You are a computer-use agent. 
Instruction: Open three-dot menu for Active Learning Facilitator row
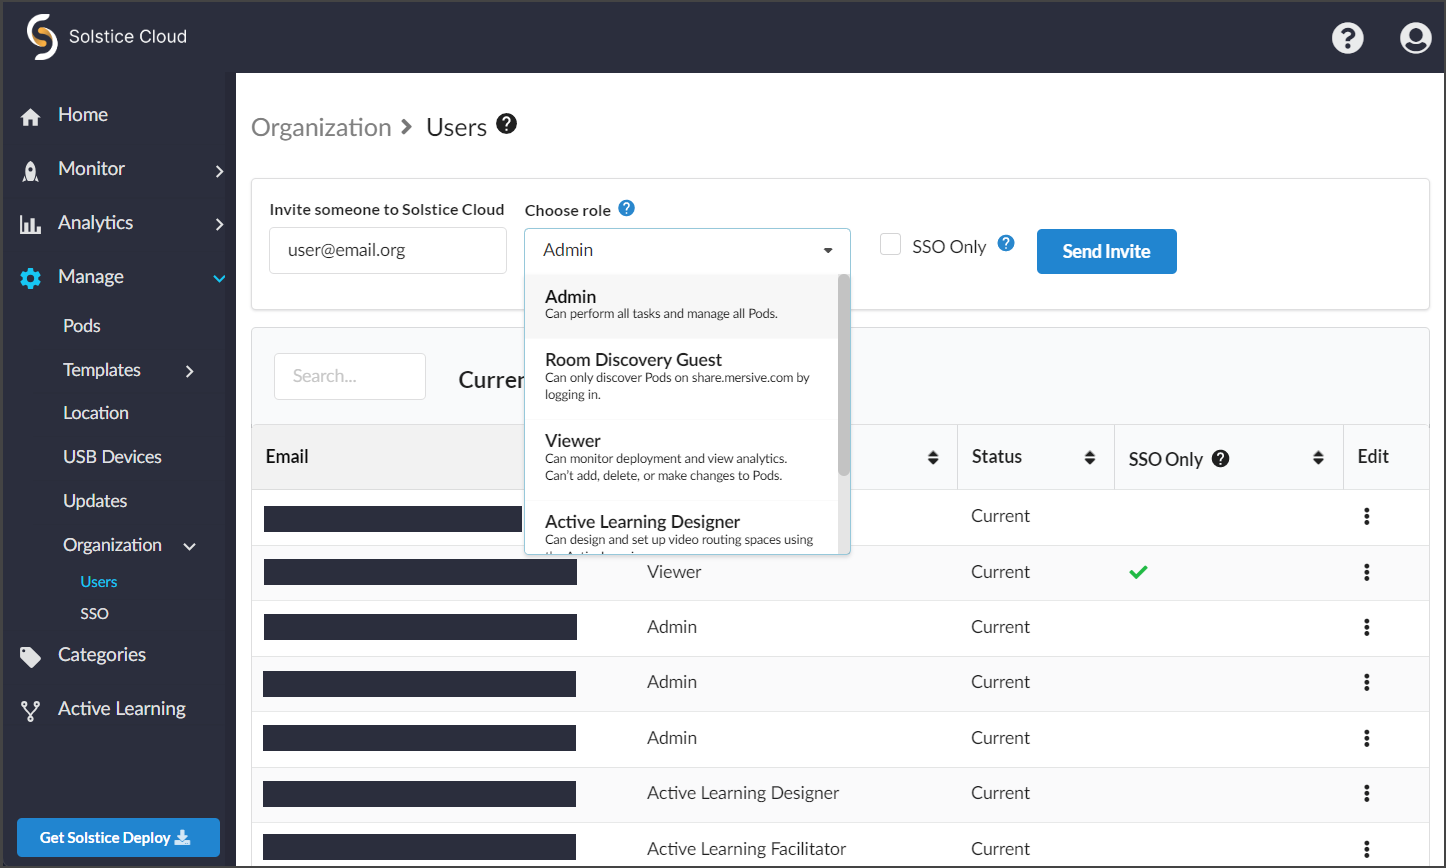point(1367,849)
